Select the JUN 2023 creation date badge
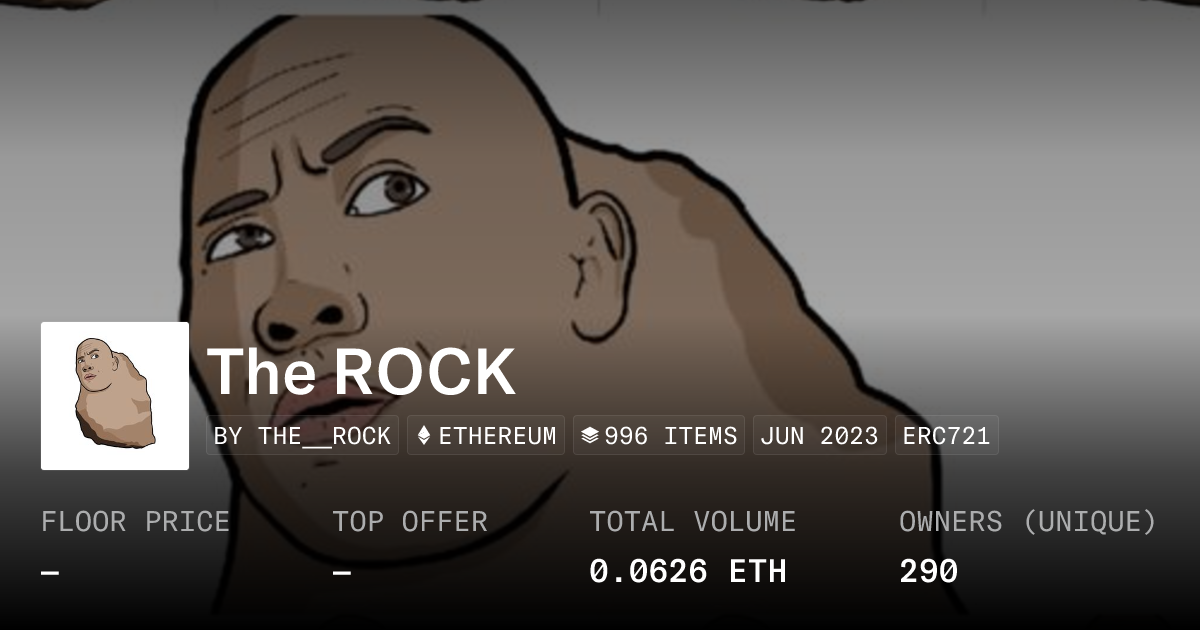This screenshot has width=1200, height=630. point(819,436)
